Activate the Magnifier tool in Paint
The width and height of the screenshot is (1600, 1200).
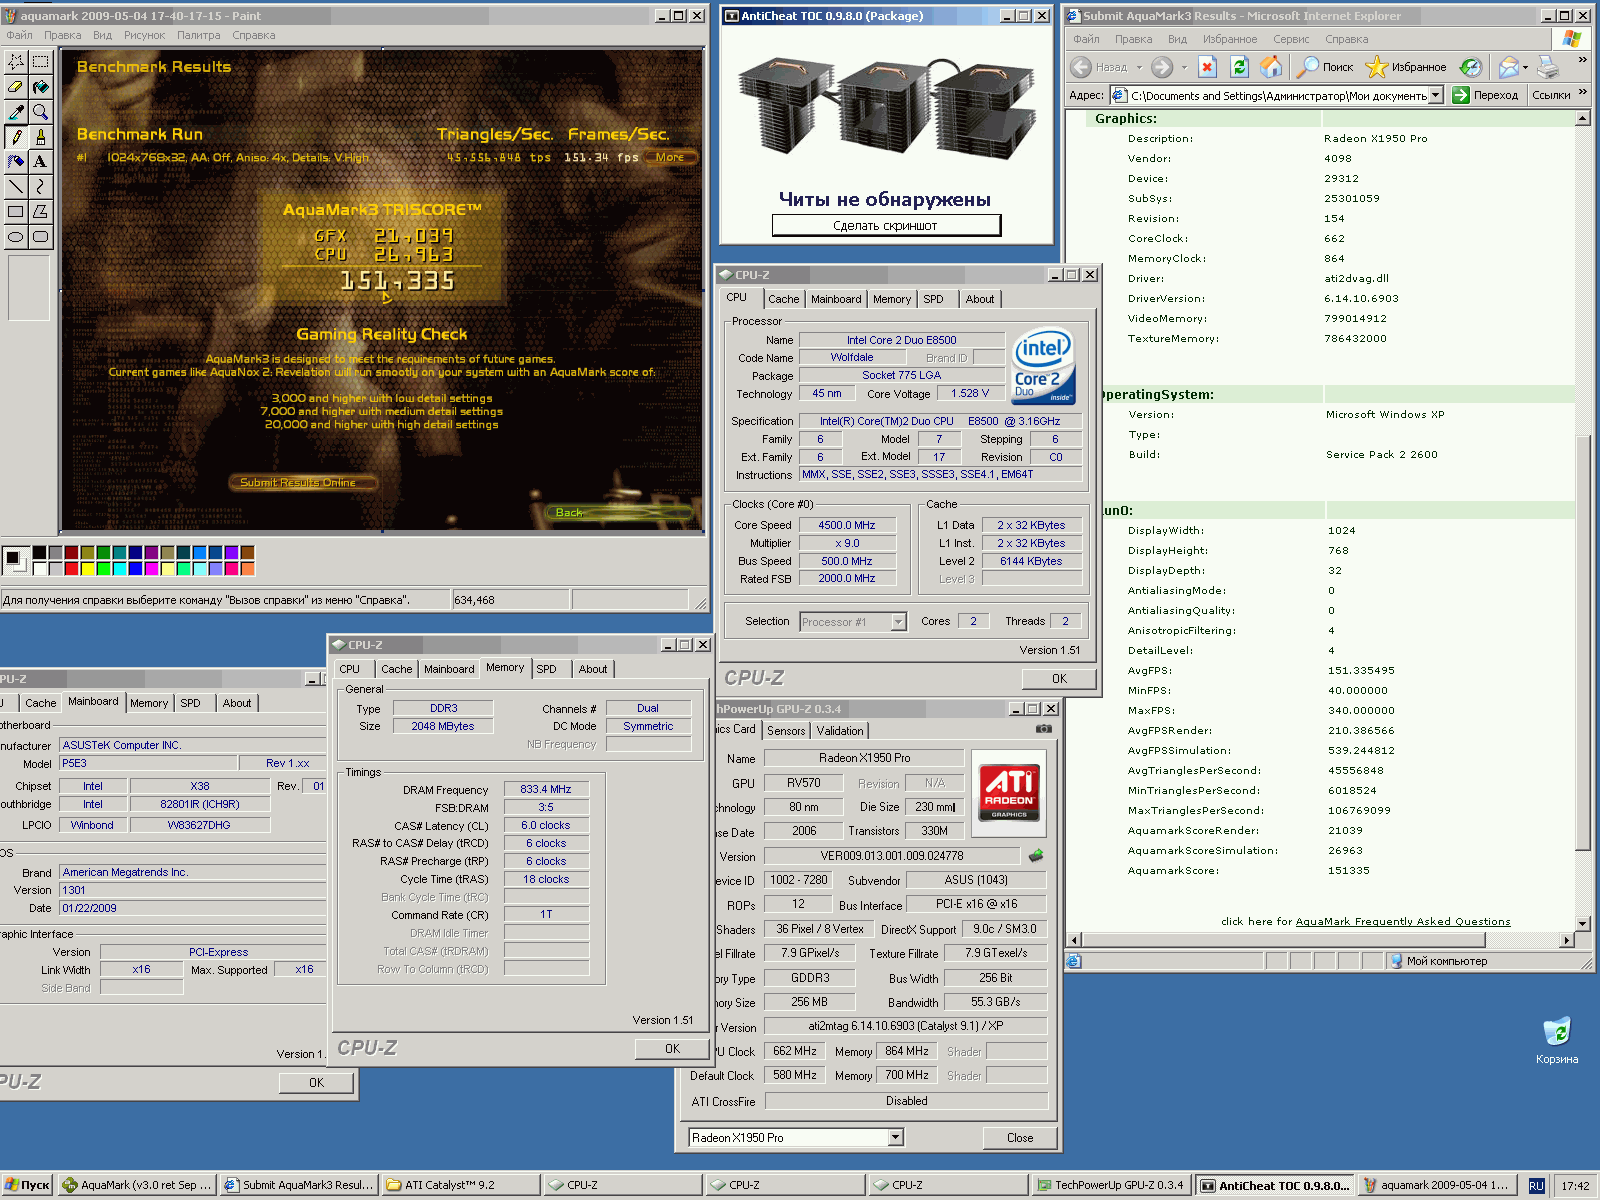(x=40, y=111)
